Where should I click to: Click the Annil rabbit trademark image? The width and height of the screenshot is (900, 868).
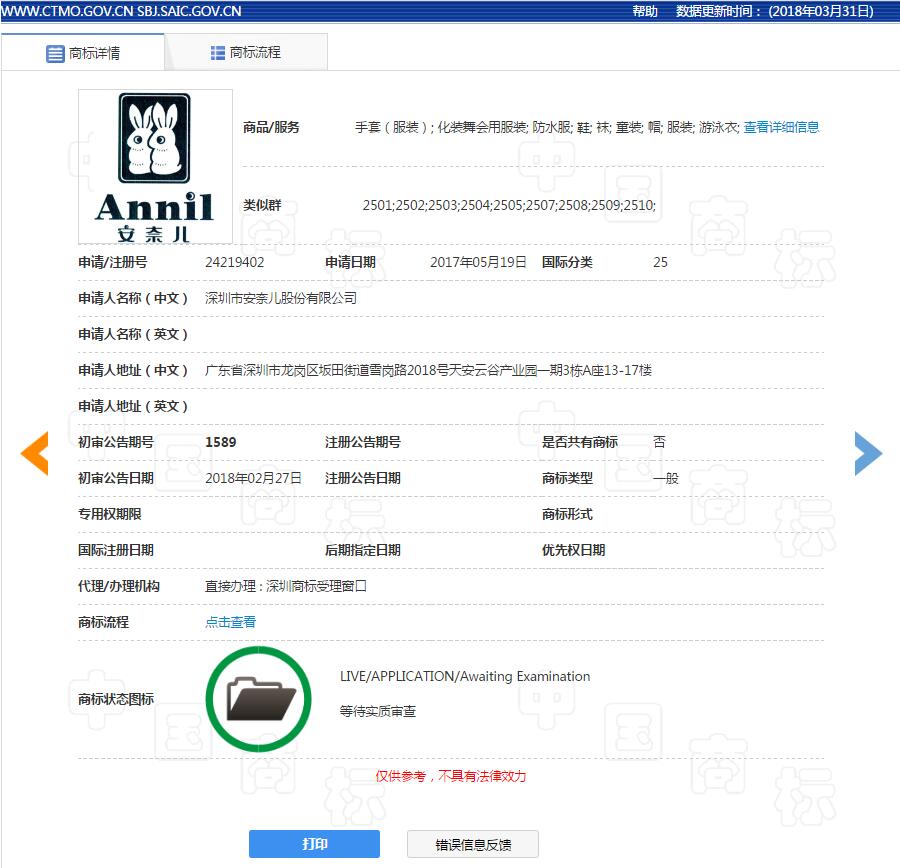(155, 166)
